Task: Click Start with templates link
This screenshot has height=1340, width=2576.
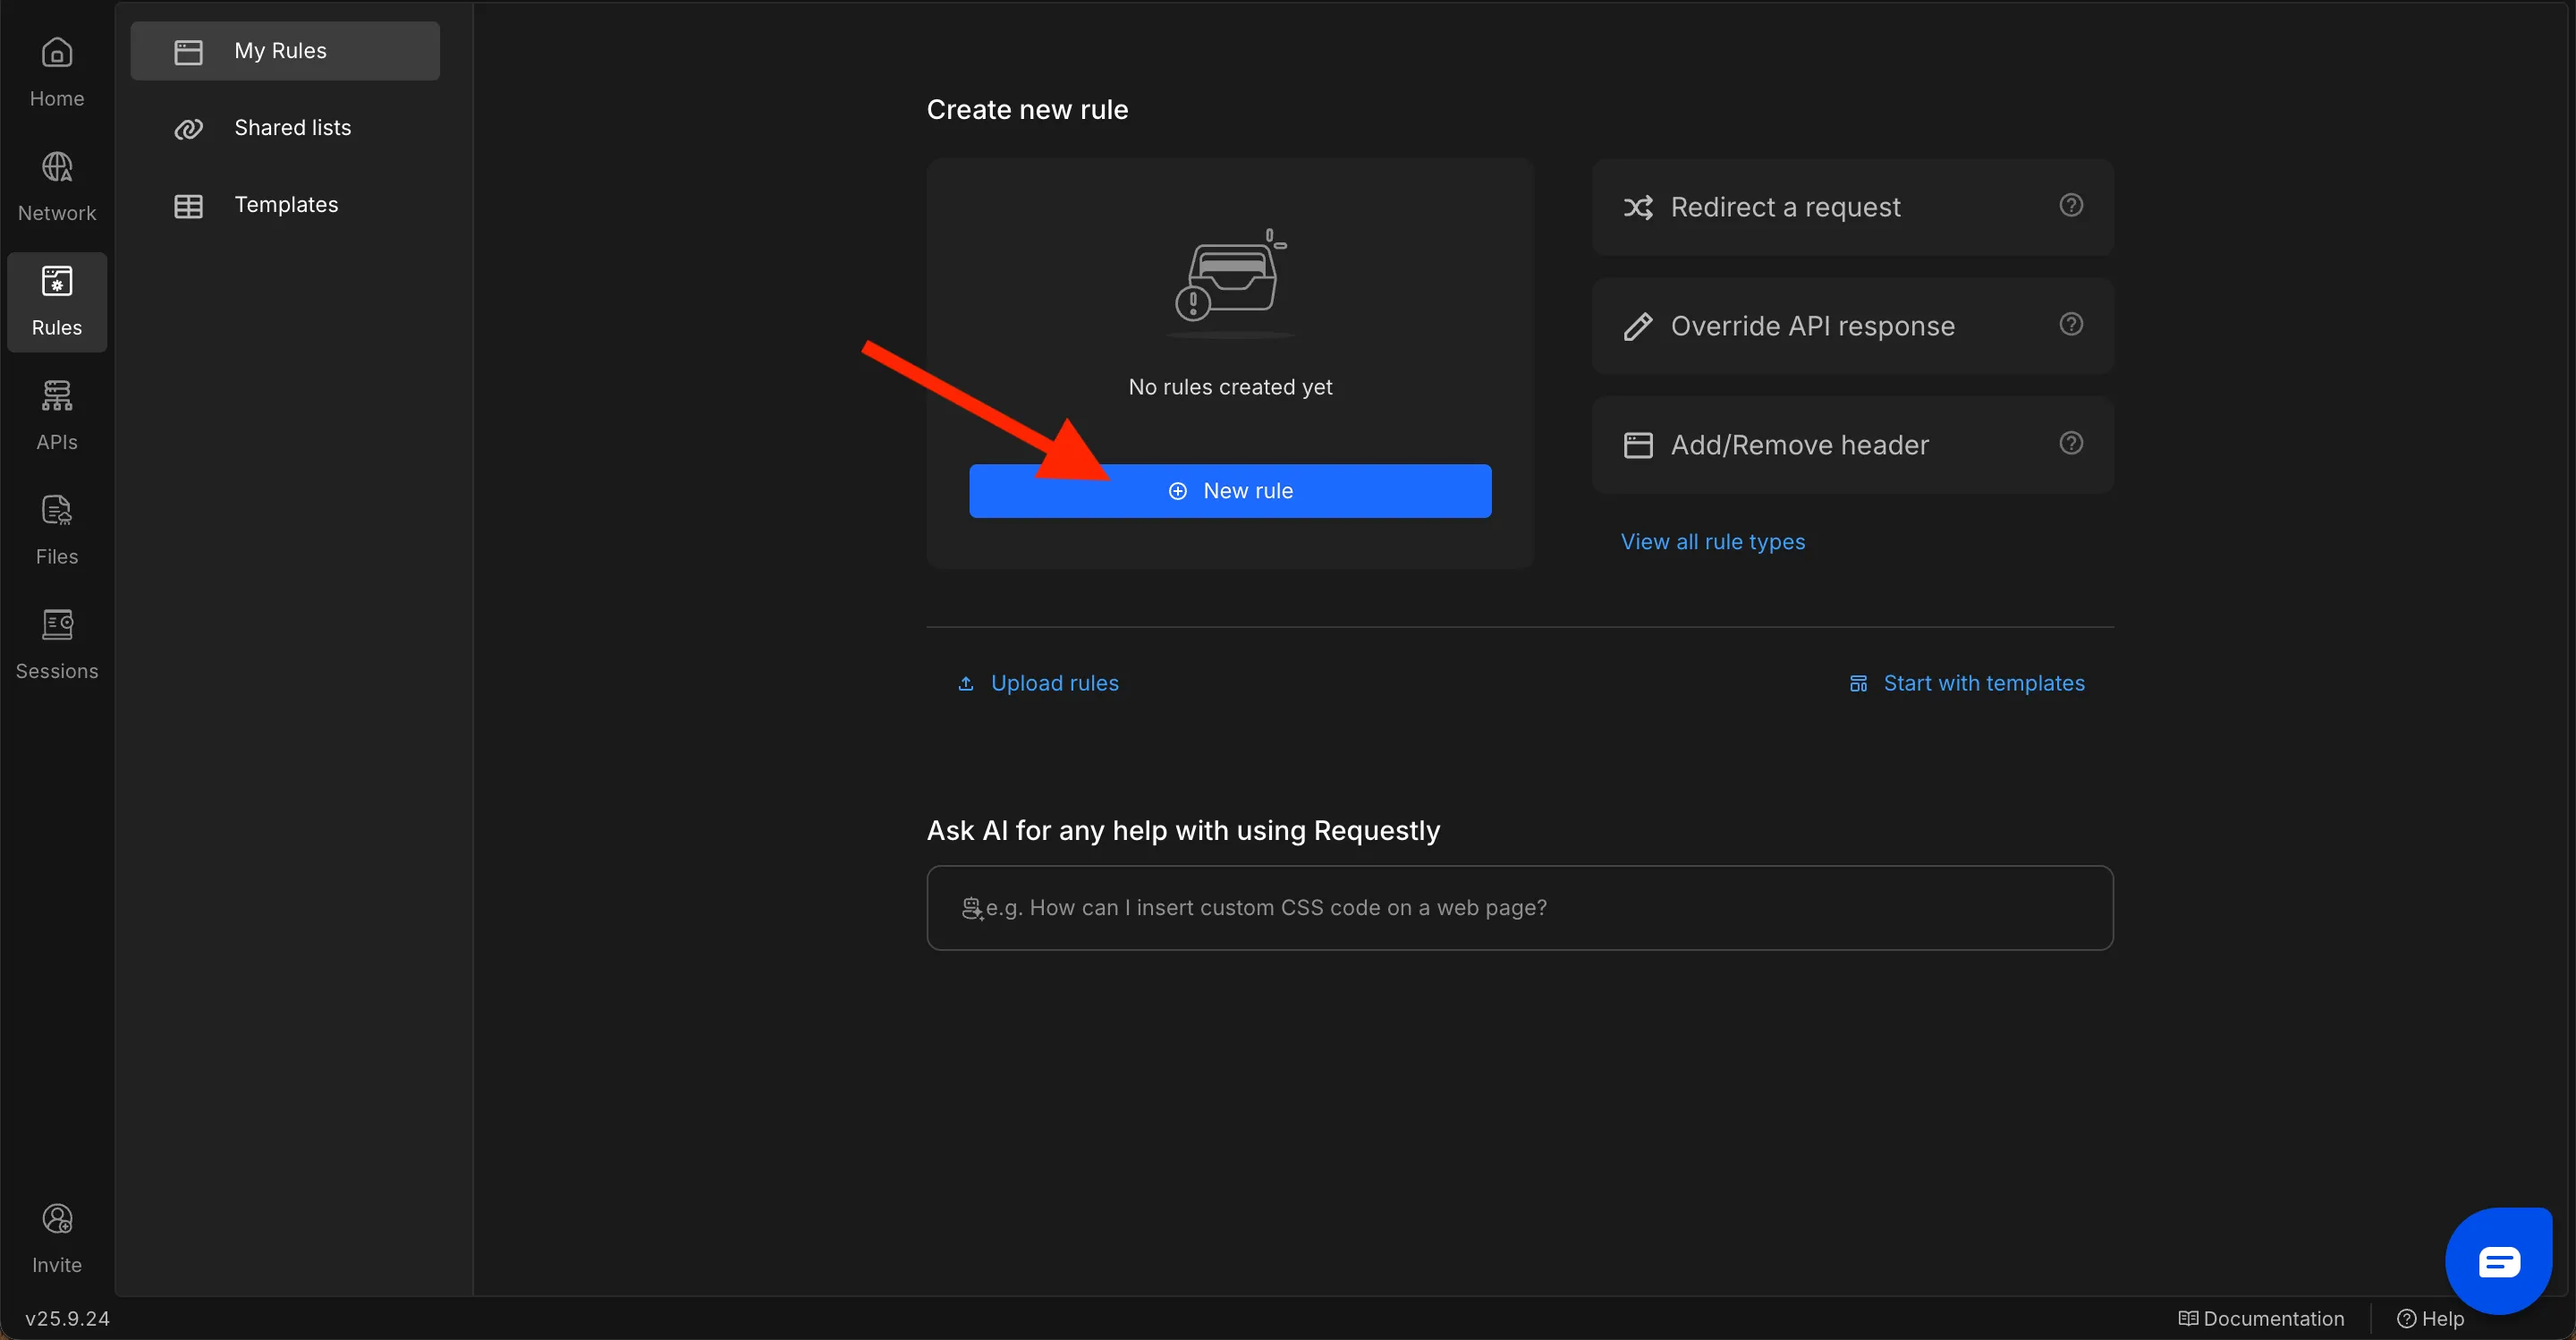Action: 1983,683
